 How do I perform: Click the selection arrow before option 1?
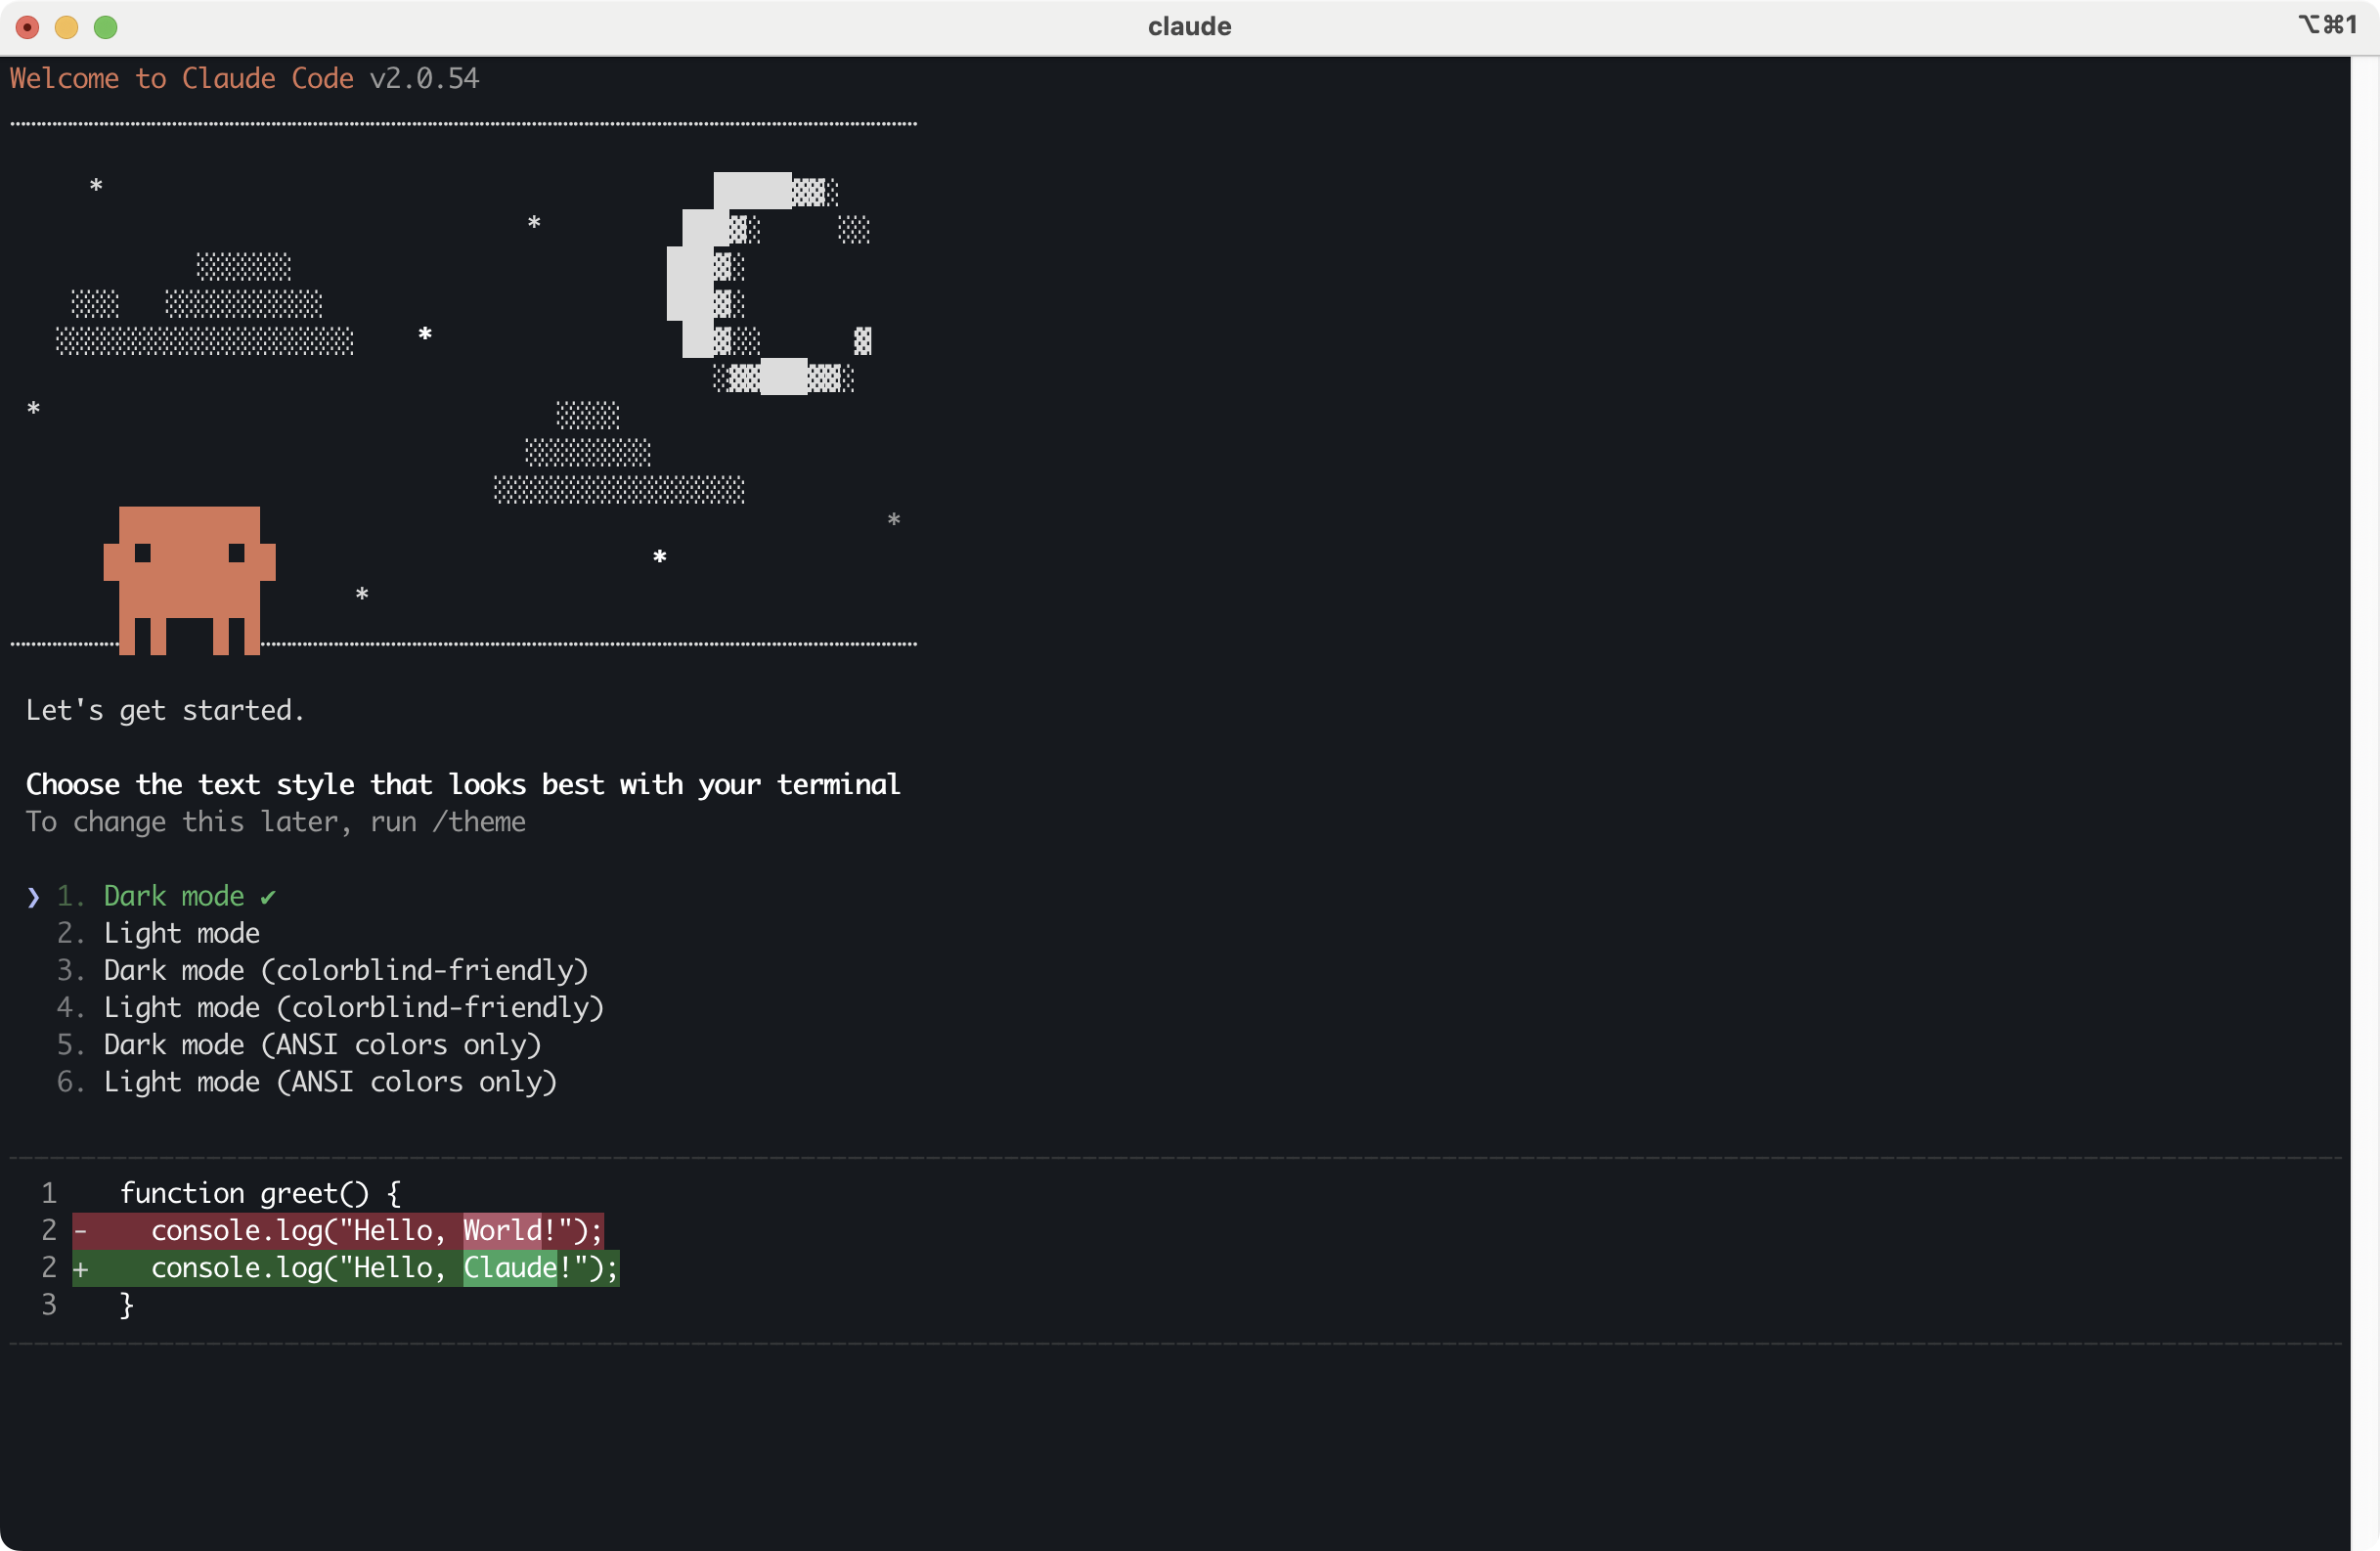pos(34,897)
